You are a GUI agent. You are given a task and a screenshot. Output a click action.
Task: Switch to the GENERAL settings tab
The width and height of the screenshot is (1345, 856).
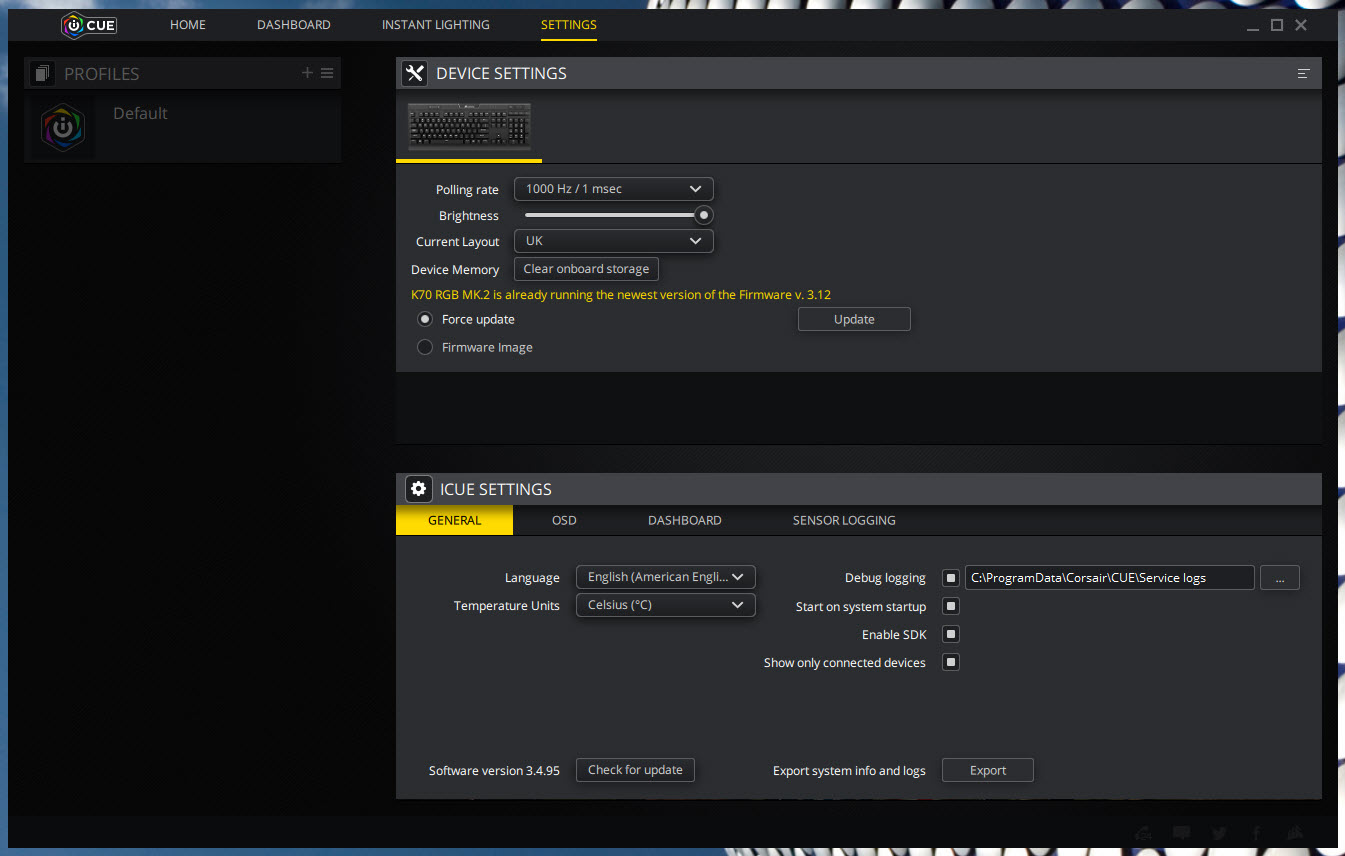pos(454,520)
